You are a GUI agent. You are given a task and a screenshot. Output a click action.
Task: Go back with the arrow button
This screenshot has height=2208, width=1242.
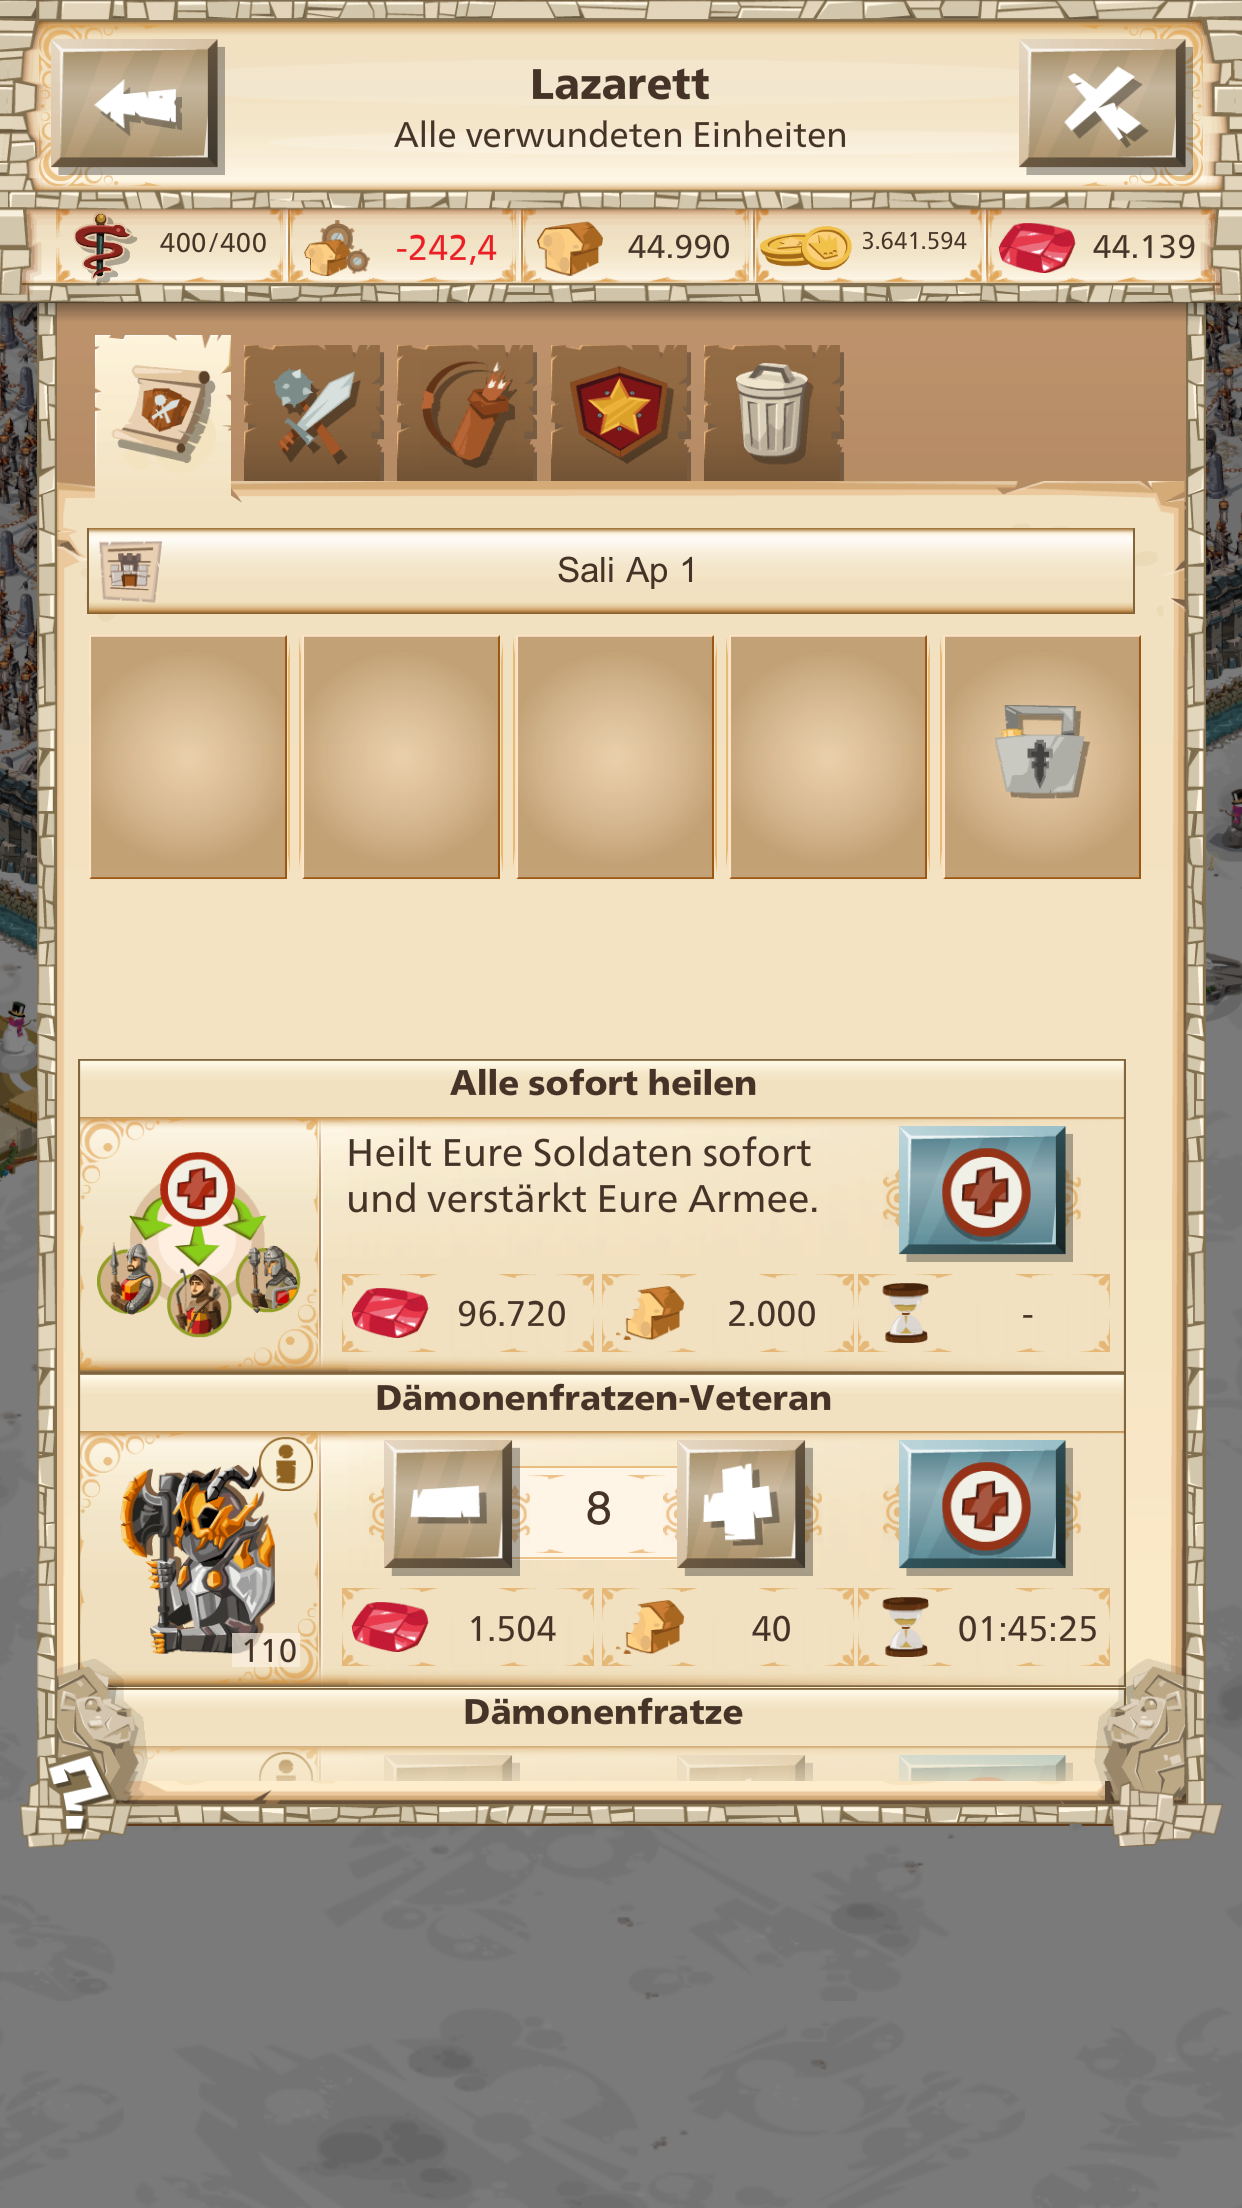[136, 104]
